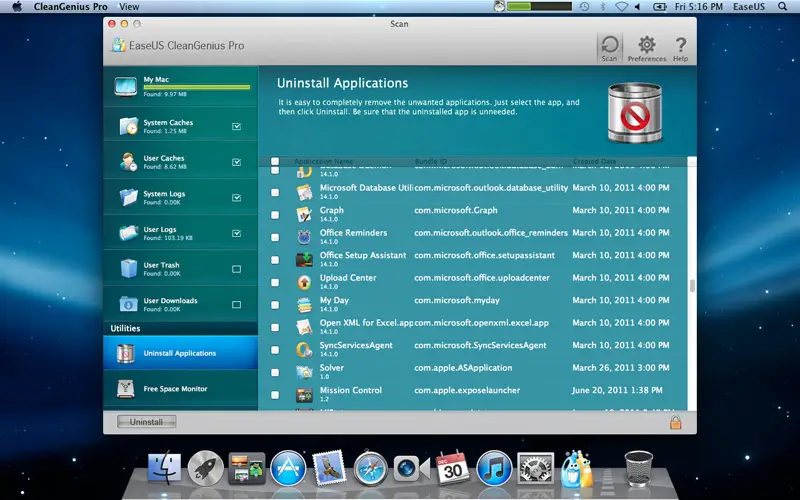Open Spotlight search magnifier

tap(782, 7)
